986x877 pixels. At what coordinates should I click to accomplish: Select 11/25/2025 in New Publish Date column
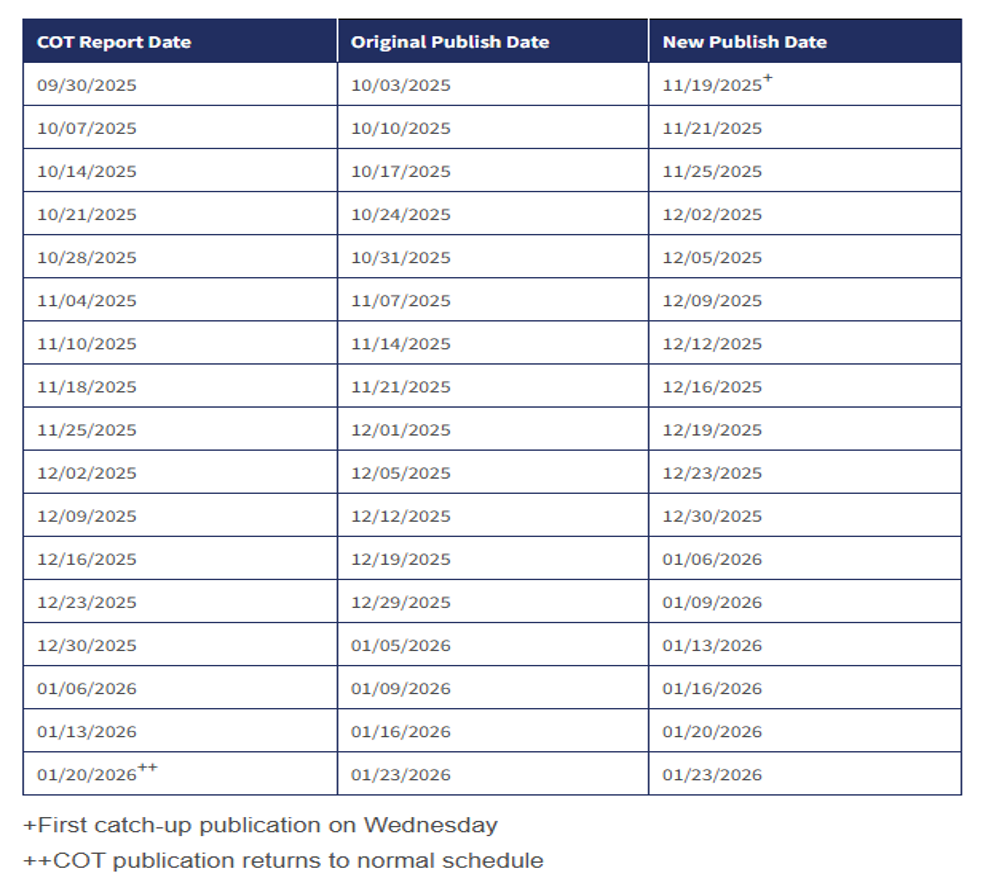pyautogui.click(x=712, y=172)
